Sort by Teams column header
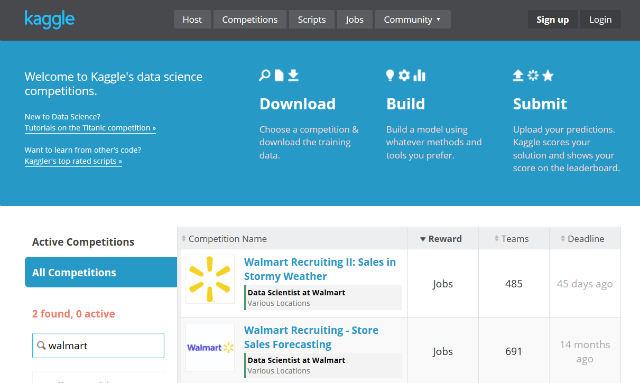This screenshot has height=383, width=640. 514,238
